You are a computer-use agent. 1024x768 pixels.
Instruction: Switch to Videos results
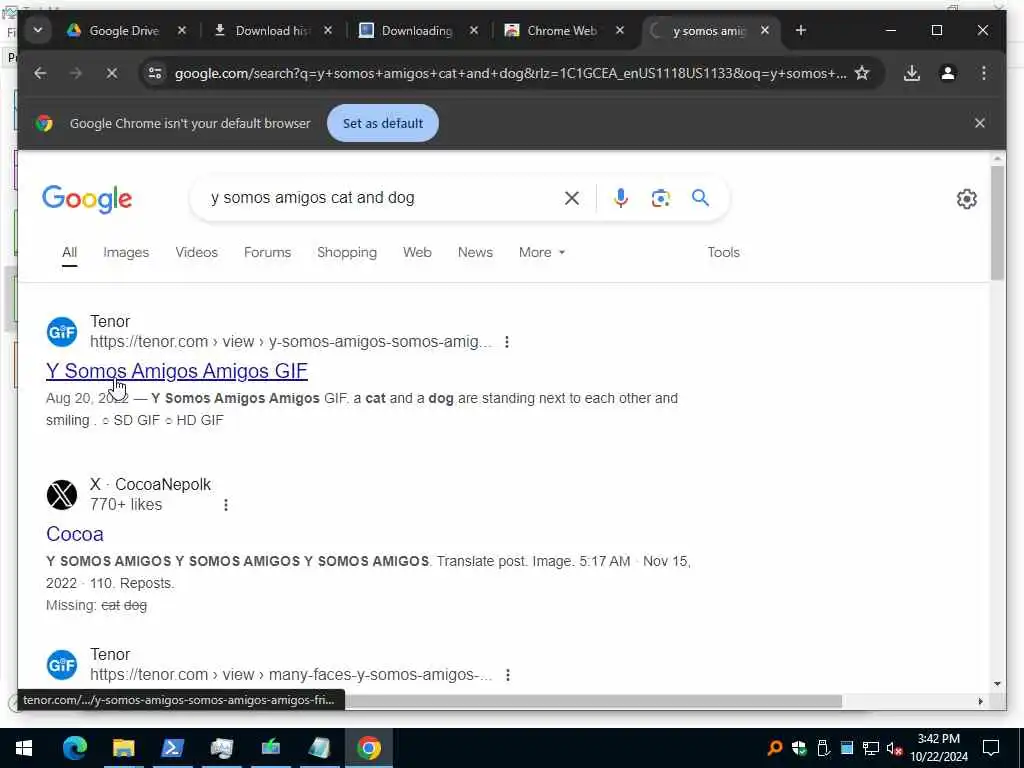pos(197,253)
